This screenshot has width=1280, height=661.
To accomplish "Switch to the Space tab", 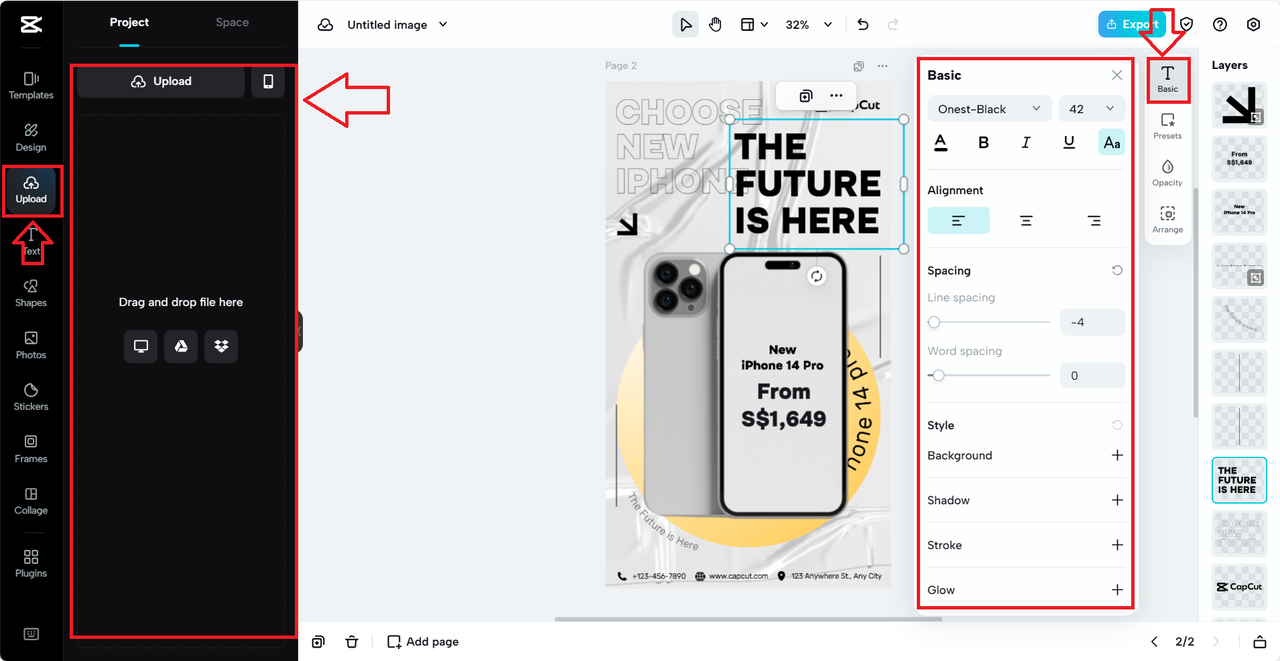I will coord(232,23).
